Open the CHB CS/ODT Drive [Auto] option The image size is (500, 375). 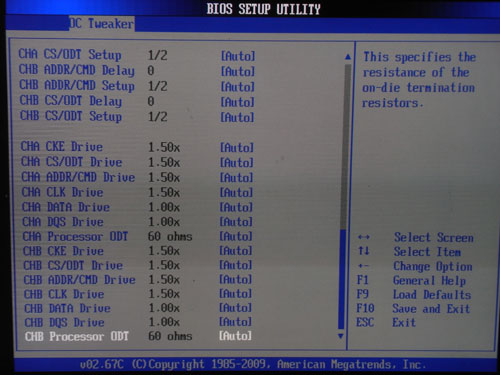coord(236,265)
